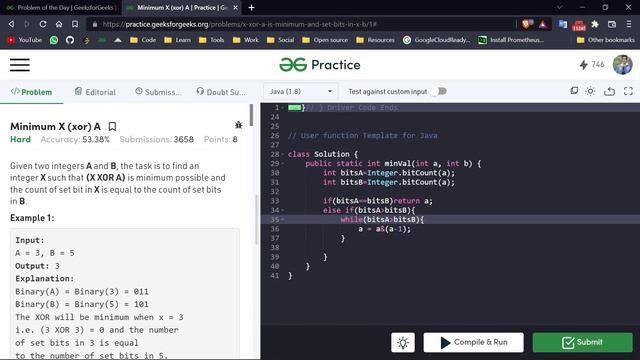Open GitHub bookmark icon
640x360 pixels.
click(x=70, y=40)
